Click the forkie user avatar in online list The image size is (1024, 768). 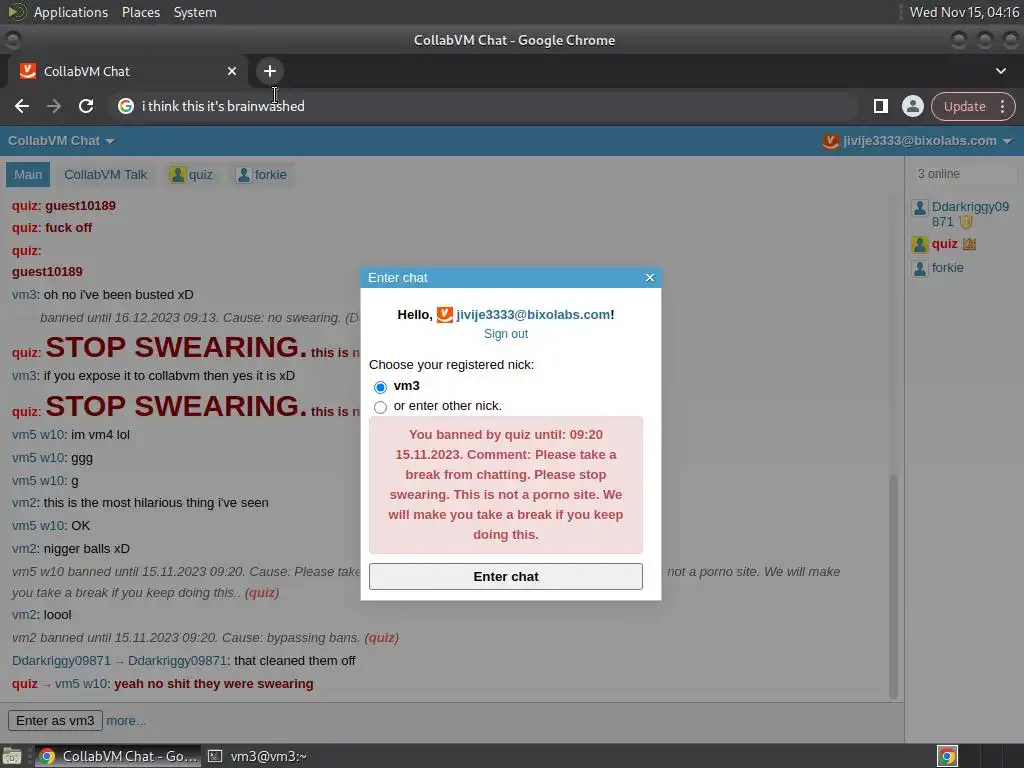click(x=920, y=268)
